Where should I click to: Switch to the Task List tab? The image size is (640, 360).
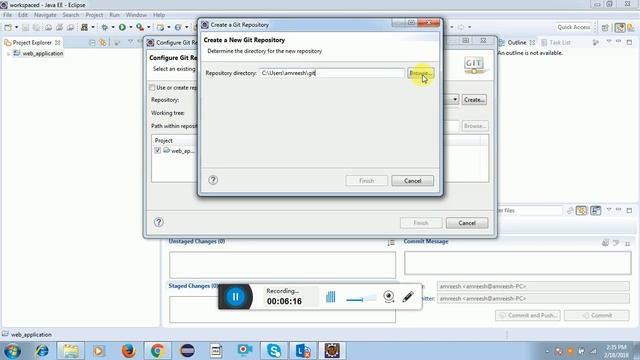(556, 42)
